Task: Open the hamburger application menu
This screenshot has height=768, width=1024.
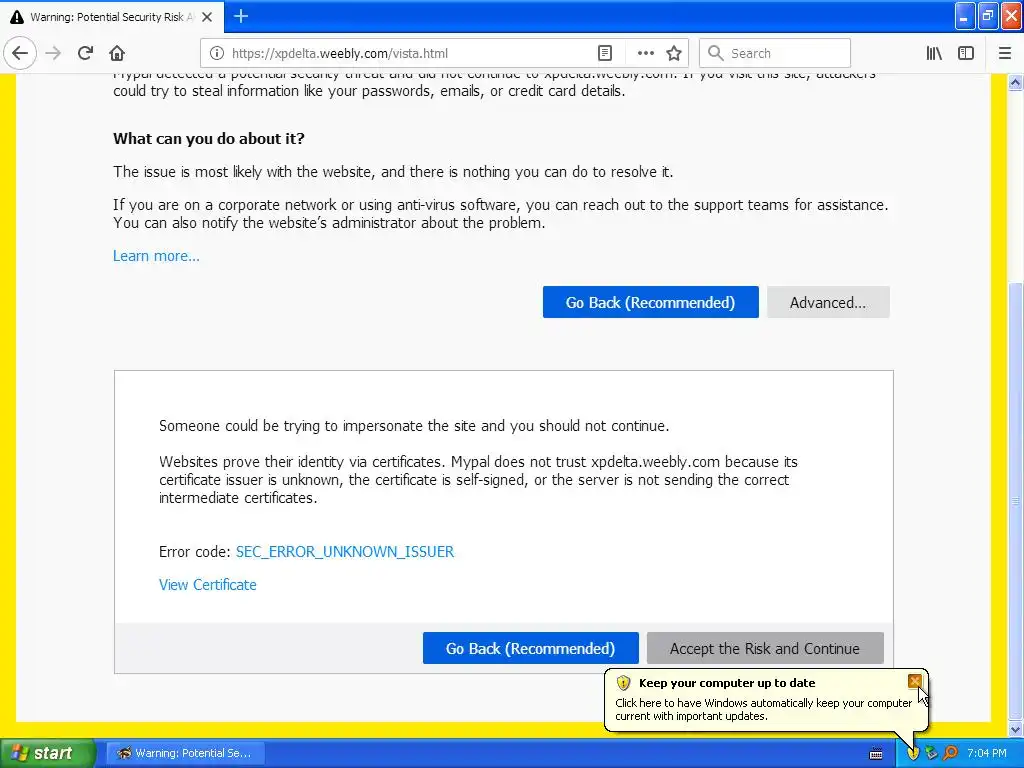Action: 1005,54
